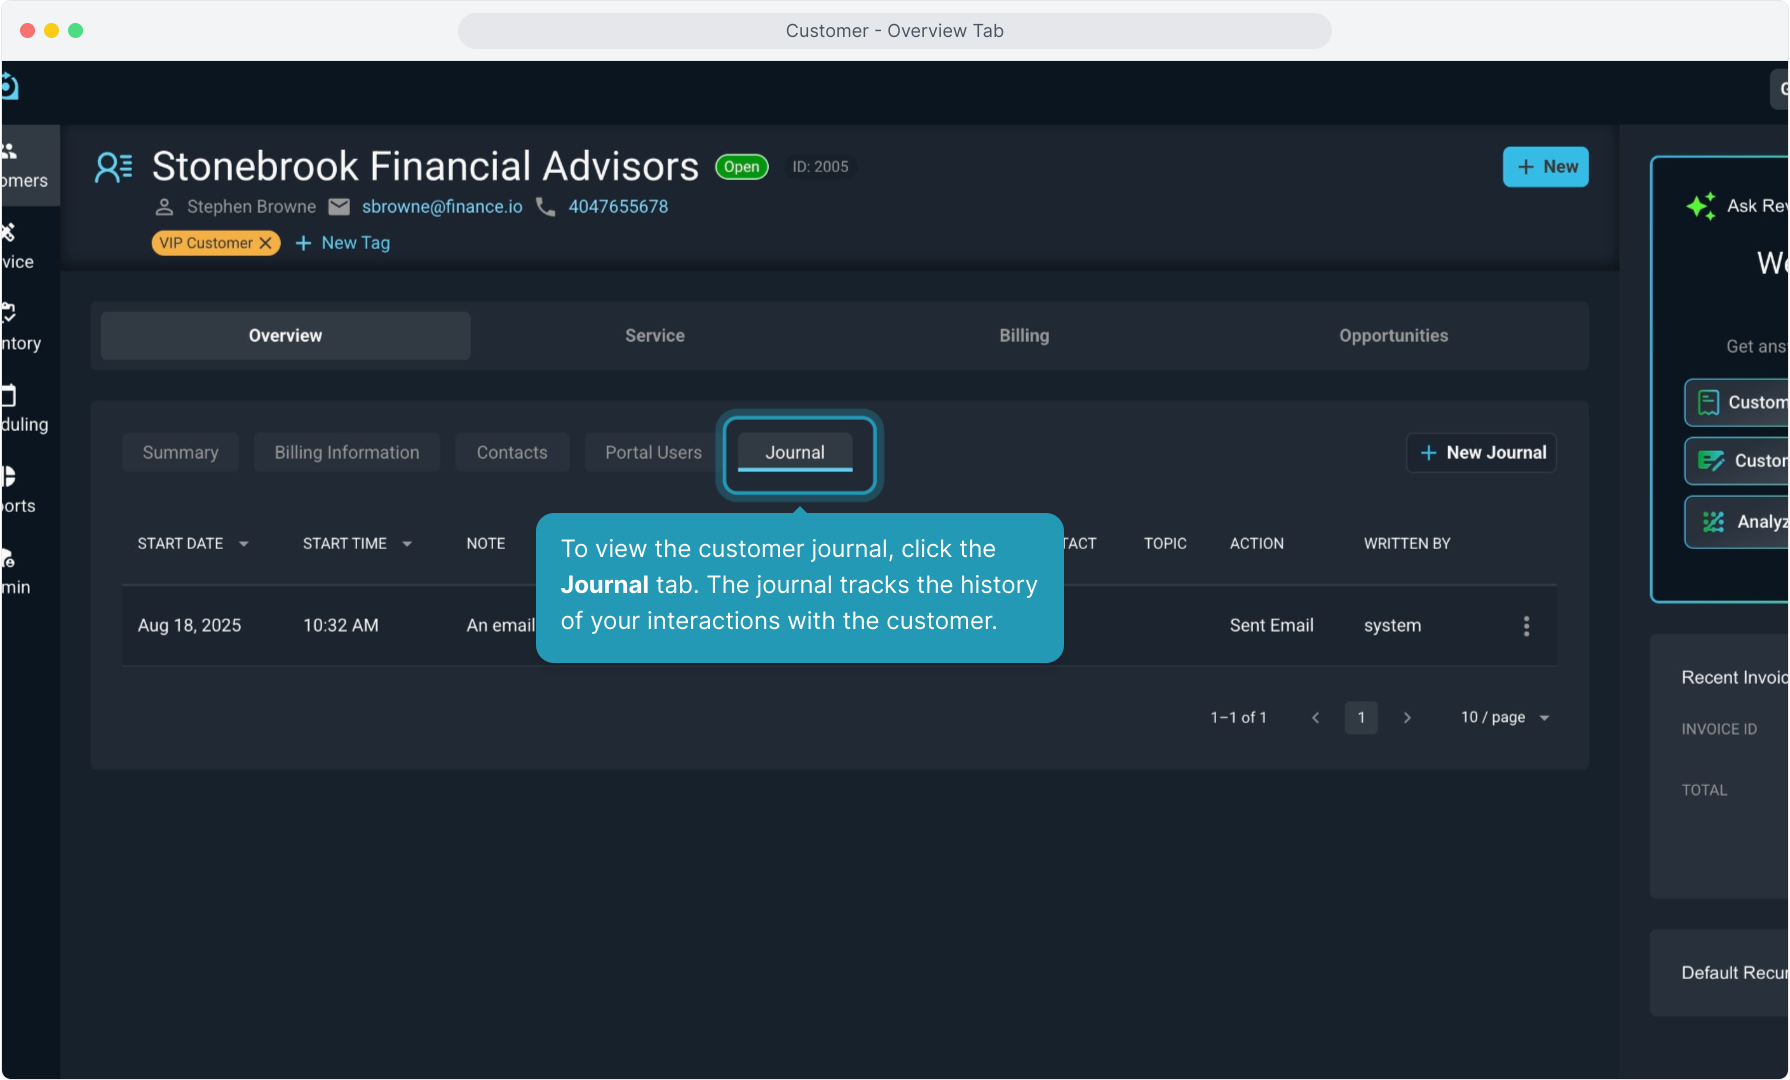Add a New Tag
1790x1080 pixels.
(343, 243)
